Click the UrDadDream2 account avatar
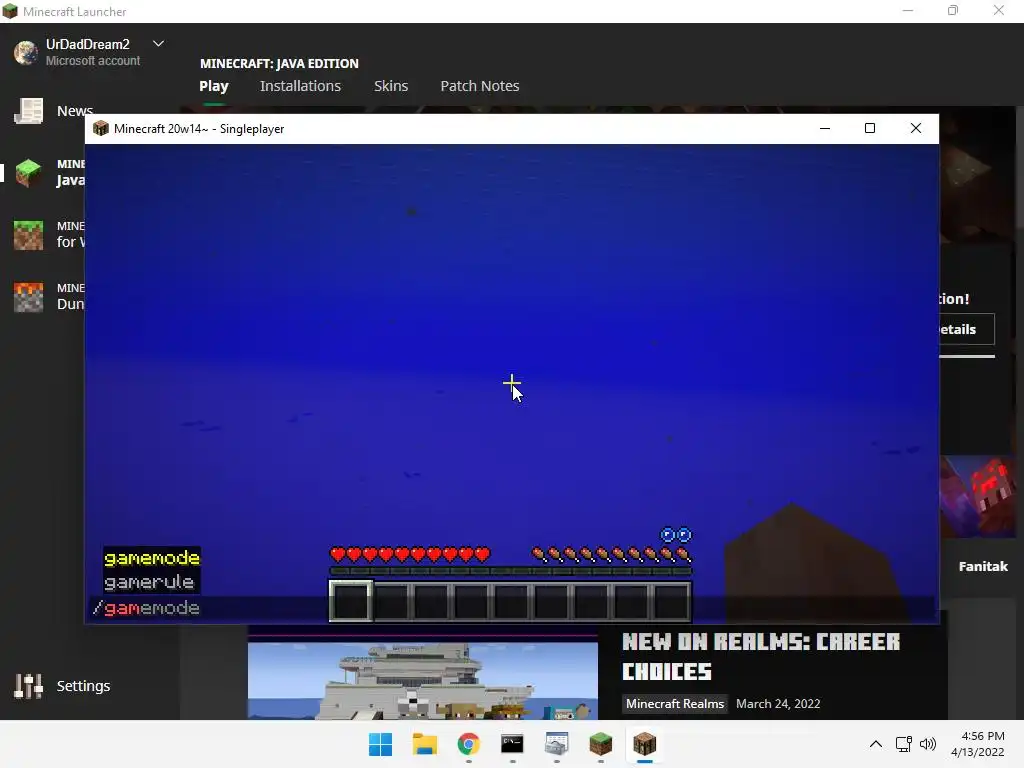Screen dimensions: 1024x768 pyautogui.click(x=26, y=52)
